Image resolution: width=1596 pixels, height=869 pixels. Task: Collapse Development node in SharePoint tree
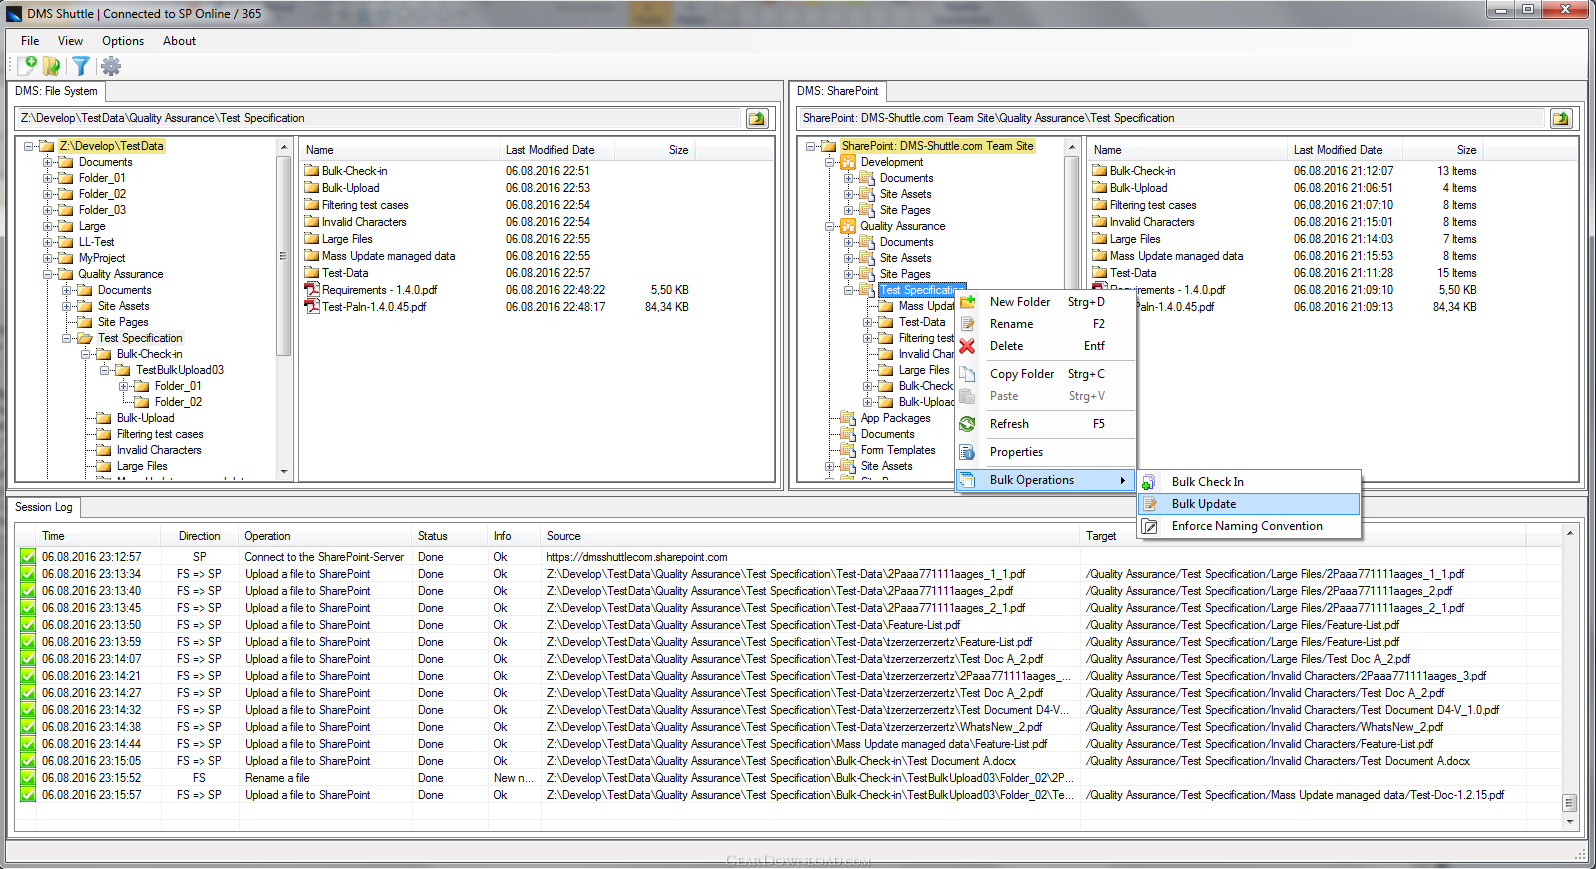[x=829, y=162]
